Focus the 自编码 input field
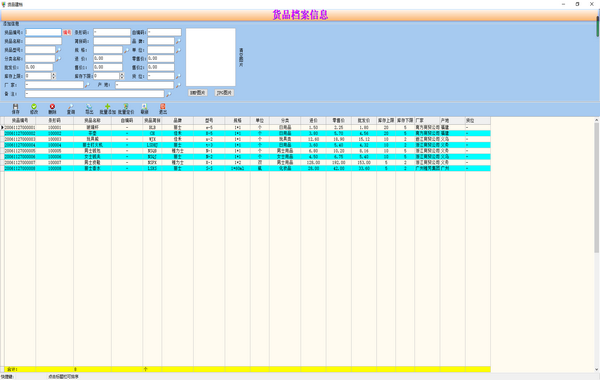 coord(165,33)
